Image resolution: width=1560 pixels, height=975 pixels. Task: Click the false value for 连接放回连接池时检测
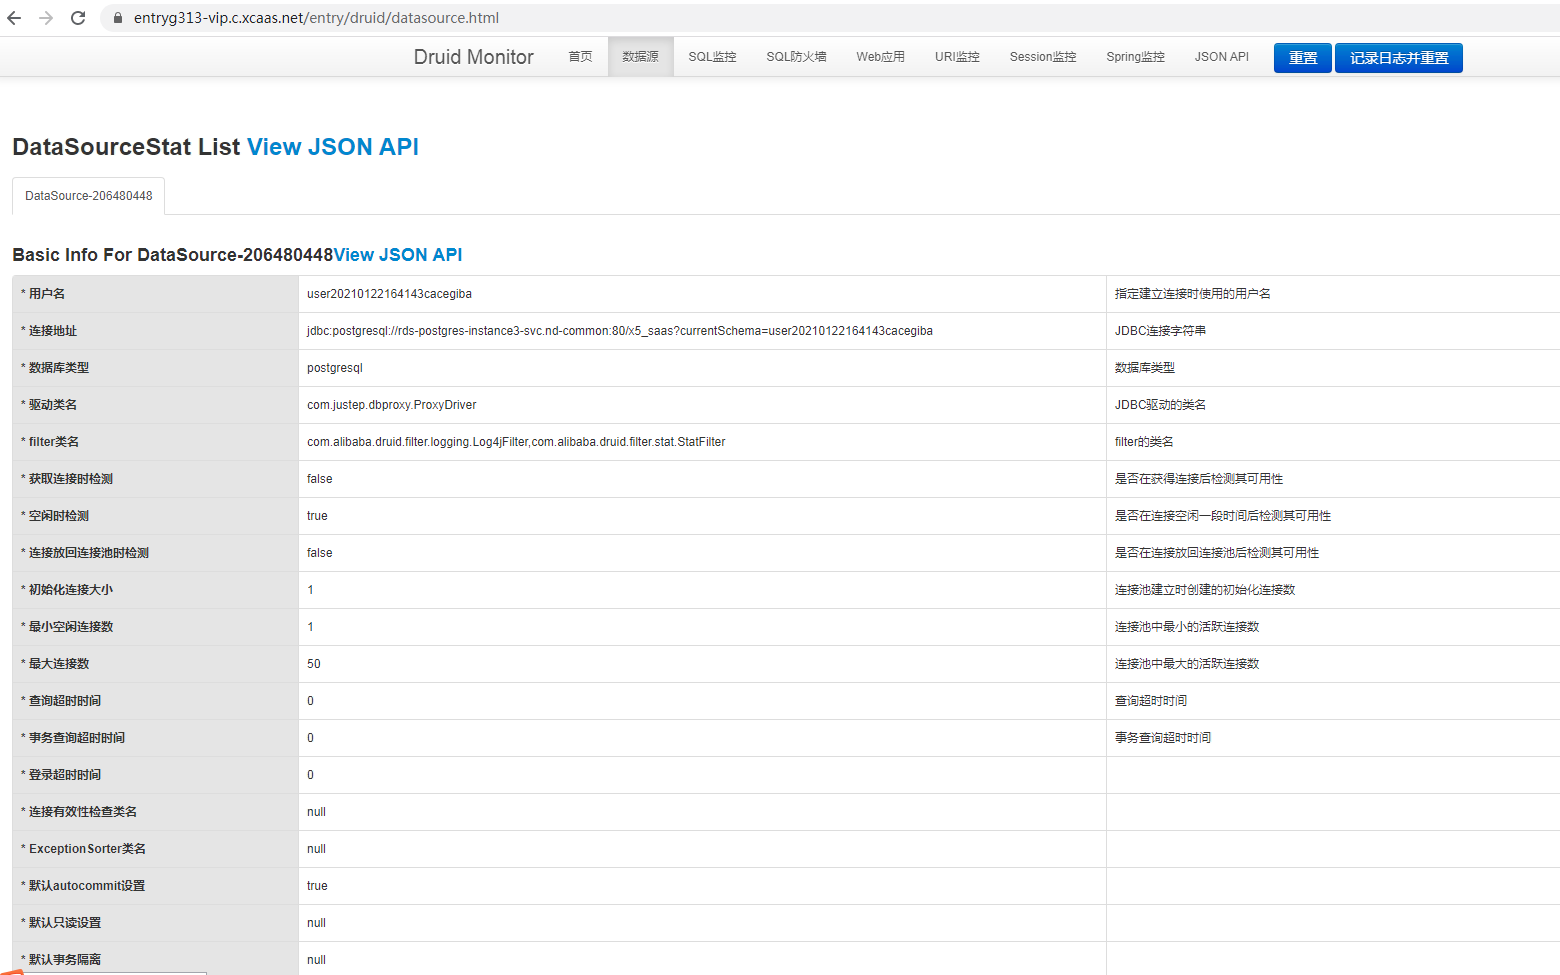pos(320,553)
